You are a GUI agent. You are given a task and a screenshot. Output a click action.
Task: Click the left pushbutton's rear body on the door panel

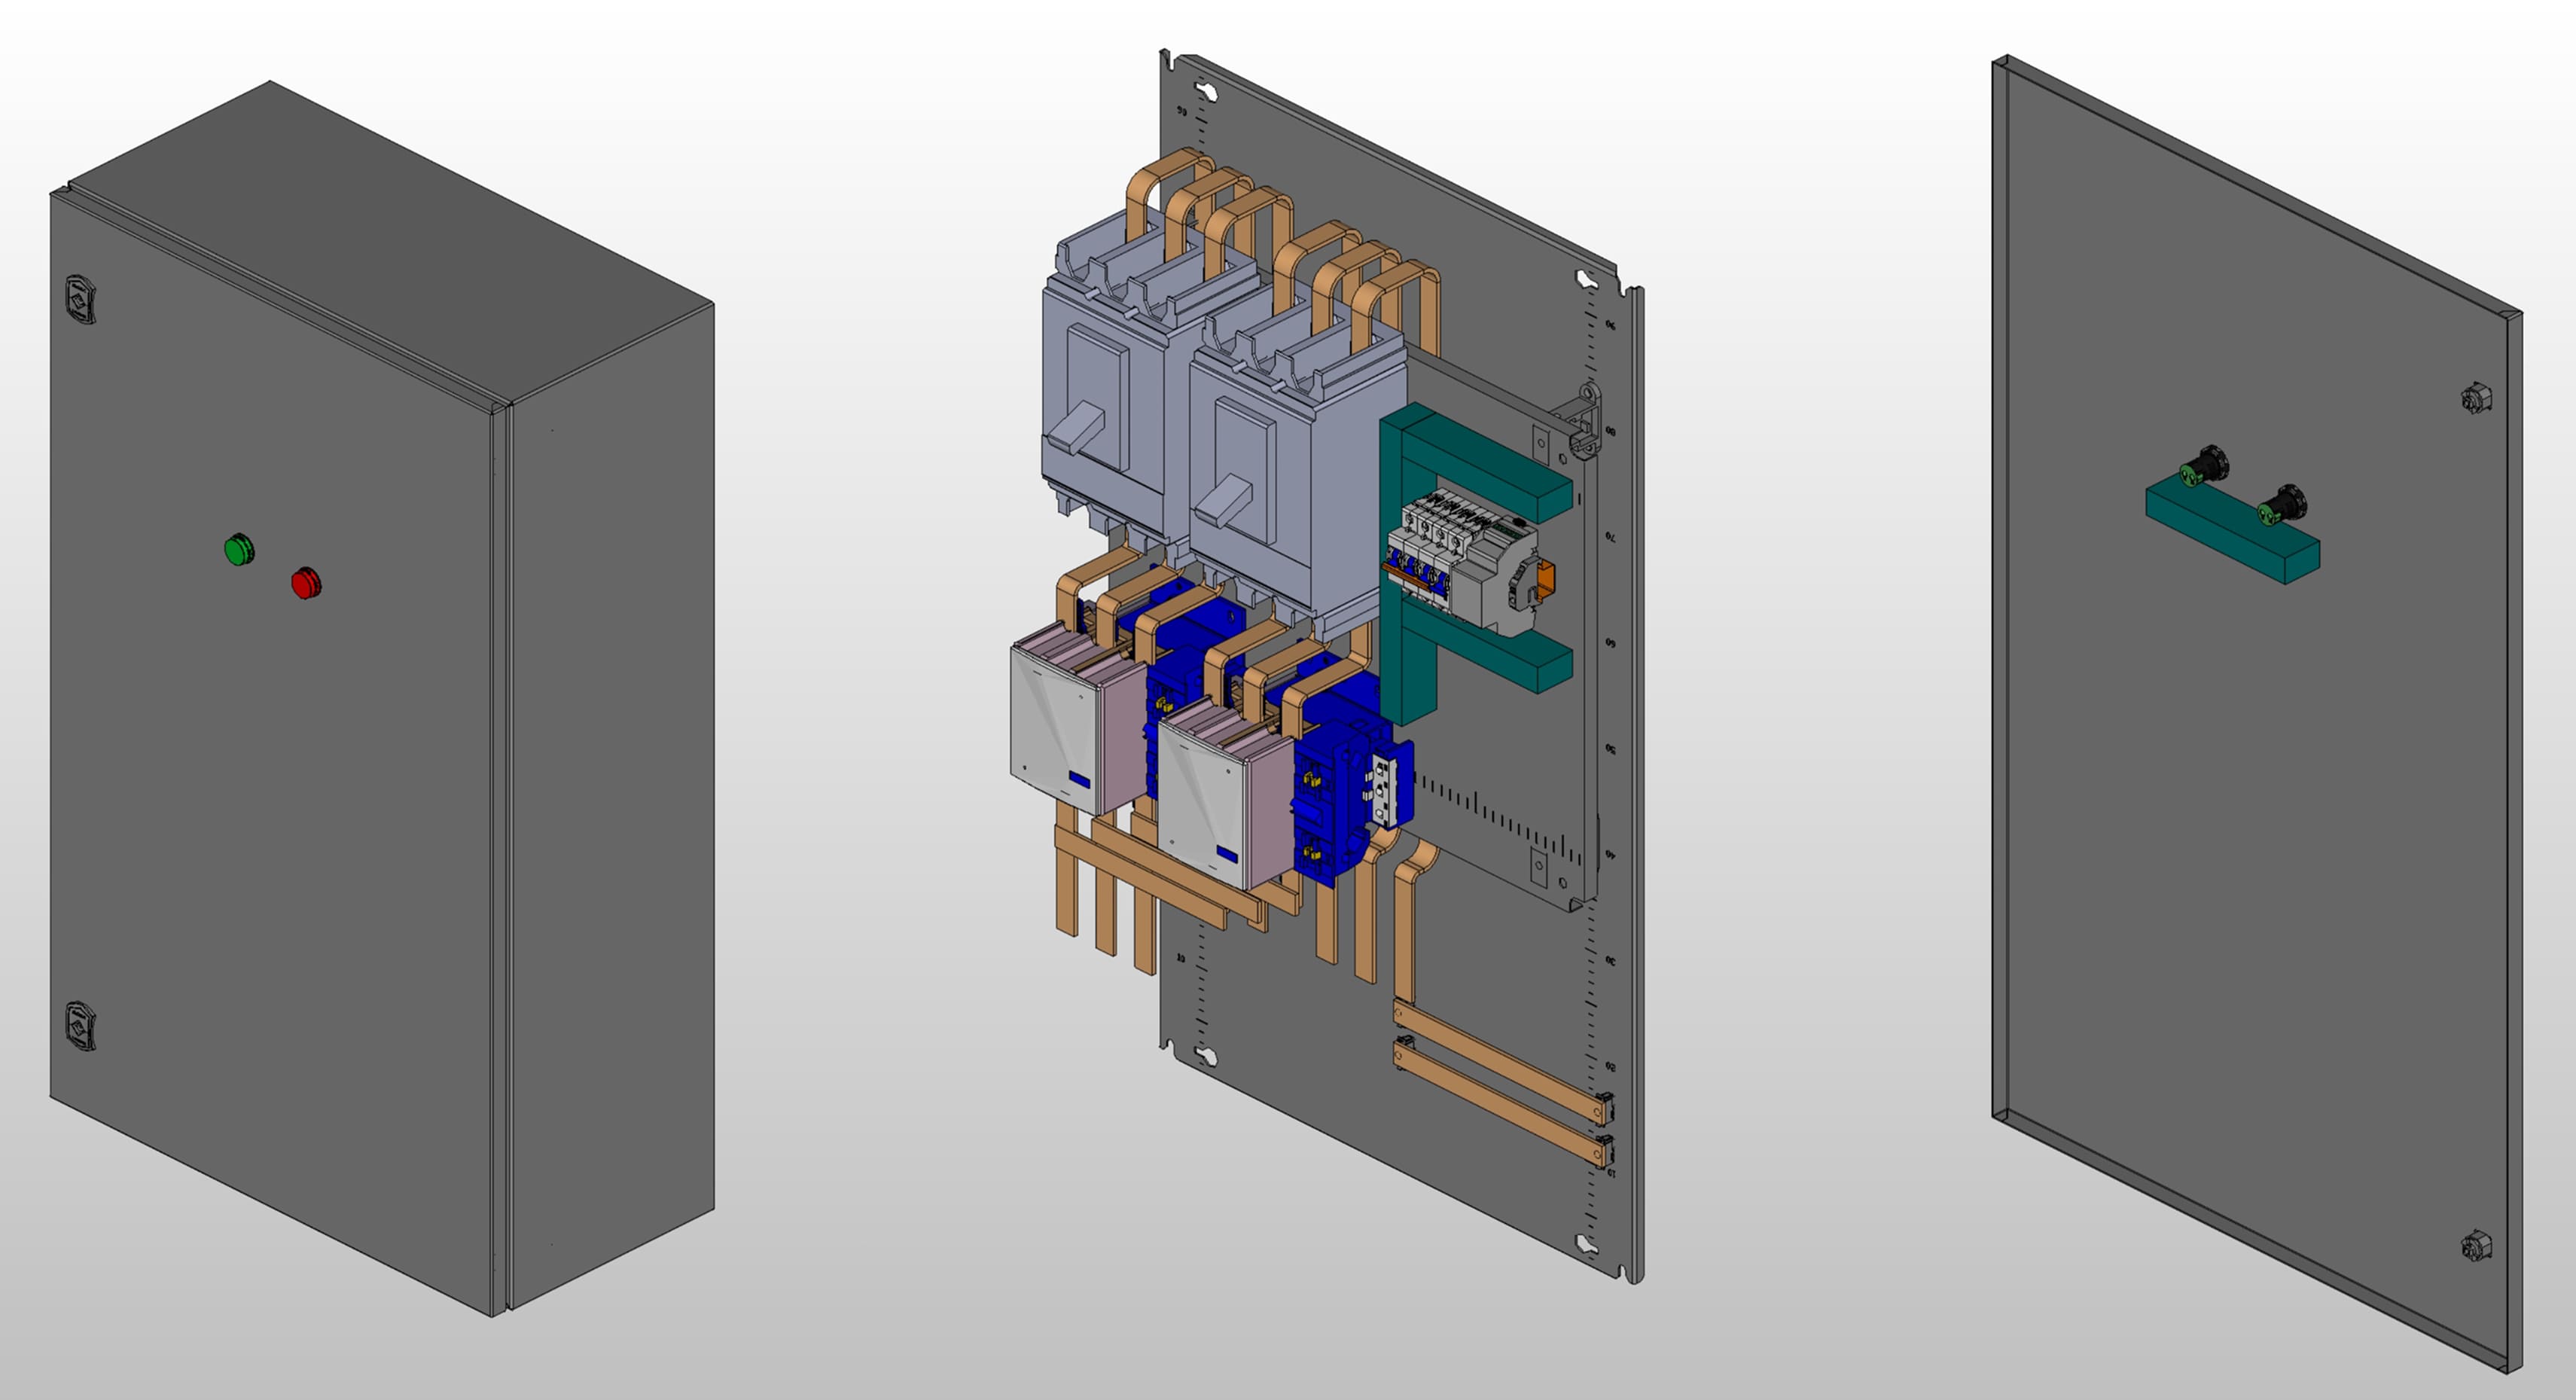pos(2205,466)
